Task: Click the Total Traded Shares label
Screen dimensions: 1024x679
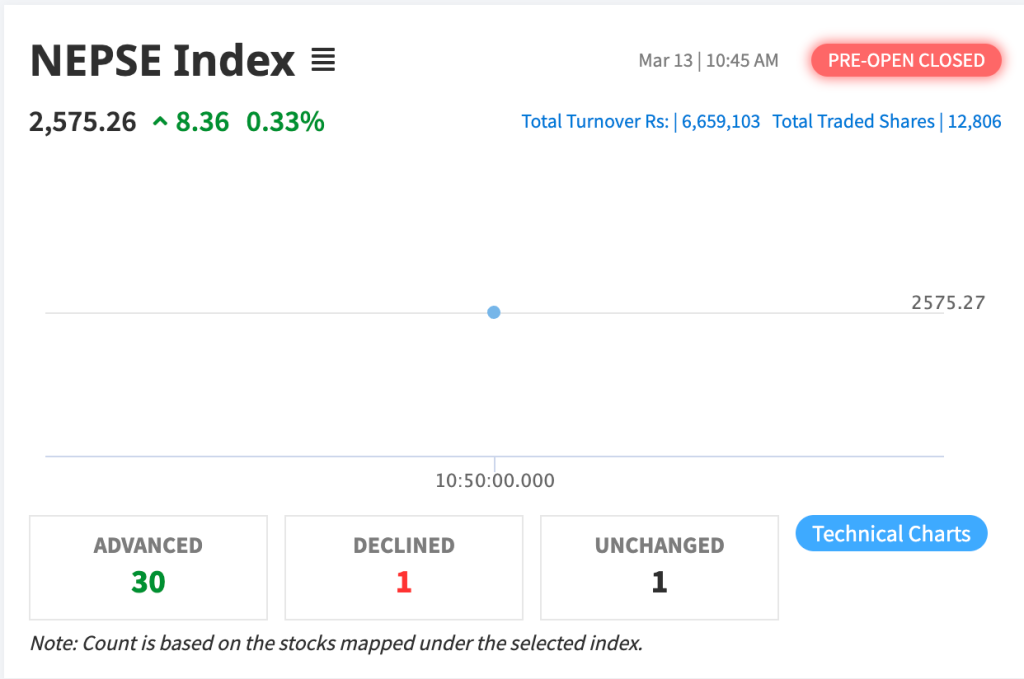Action: point(853,122)
